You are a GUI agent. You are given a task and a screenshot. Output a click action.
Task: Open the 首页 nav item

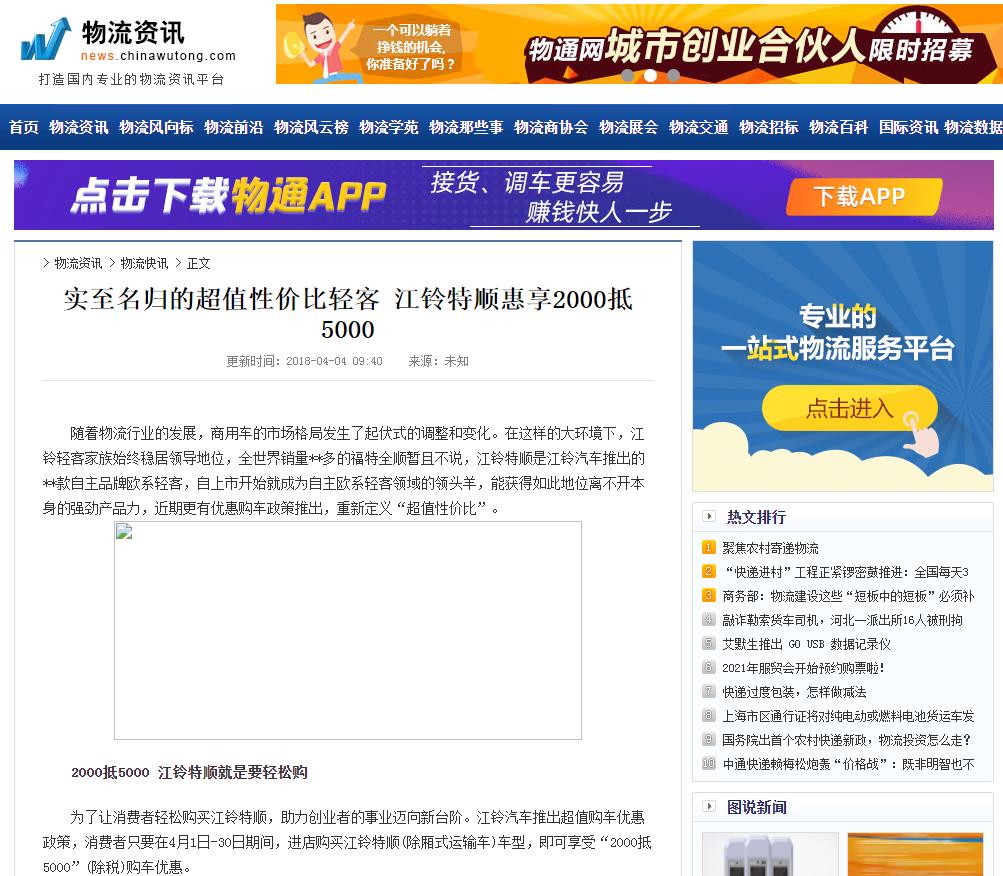[24, 127]
